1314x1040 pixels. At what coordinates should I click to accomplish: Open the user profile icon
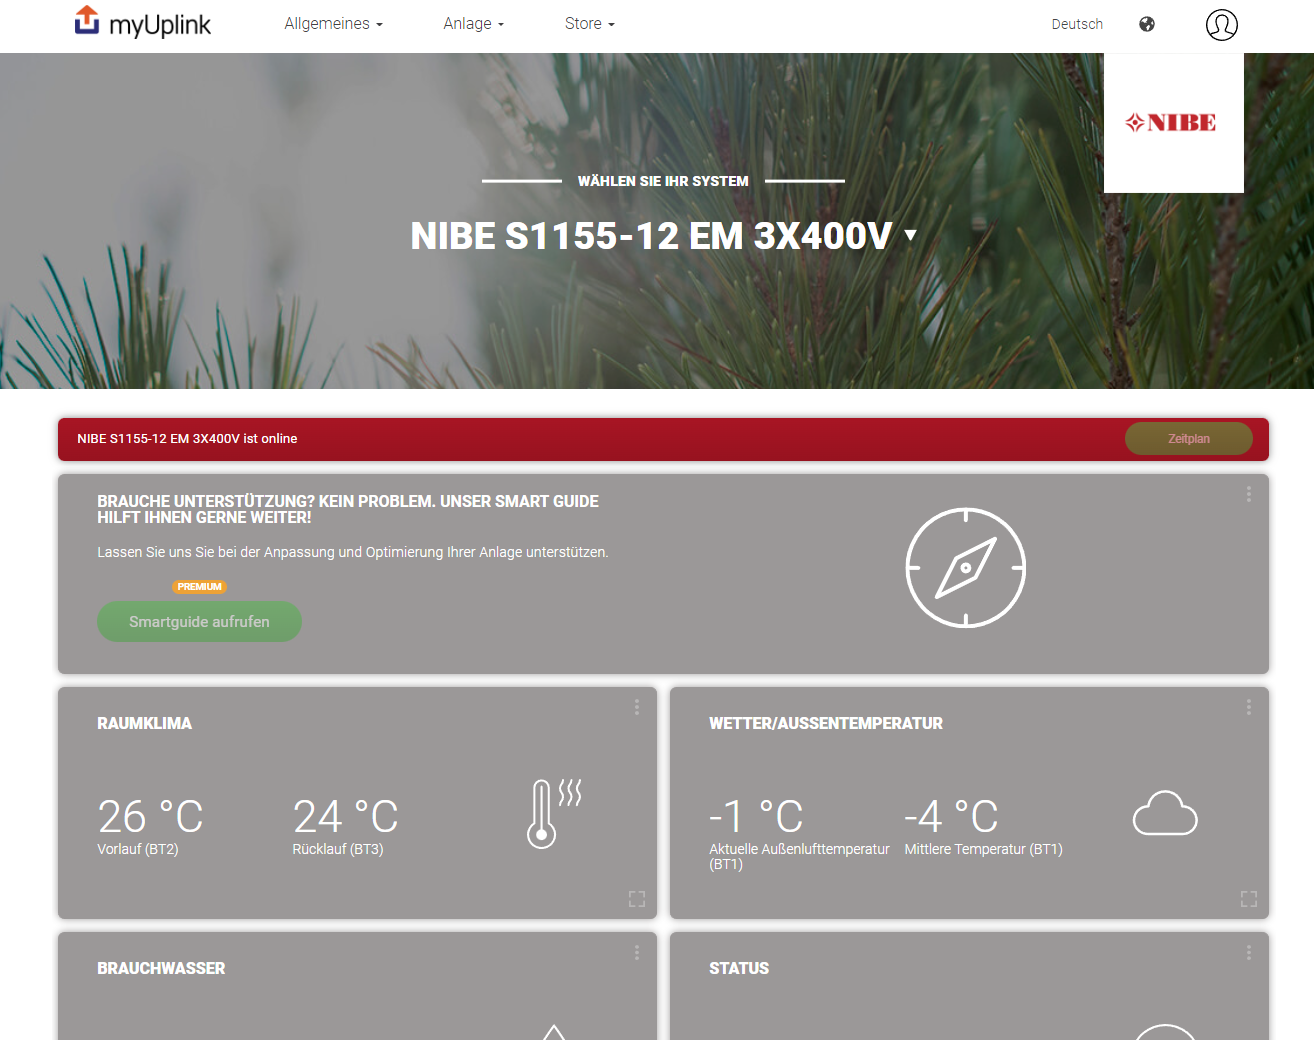[1221, 24]
